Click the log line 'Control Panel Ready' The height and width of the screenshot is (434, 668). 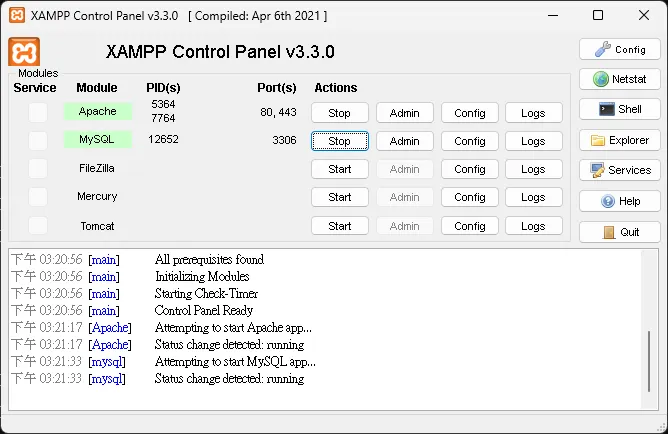(204, 310)
